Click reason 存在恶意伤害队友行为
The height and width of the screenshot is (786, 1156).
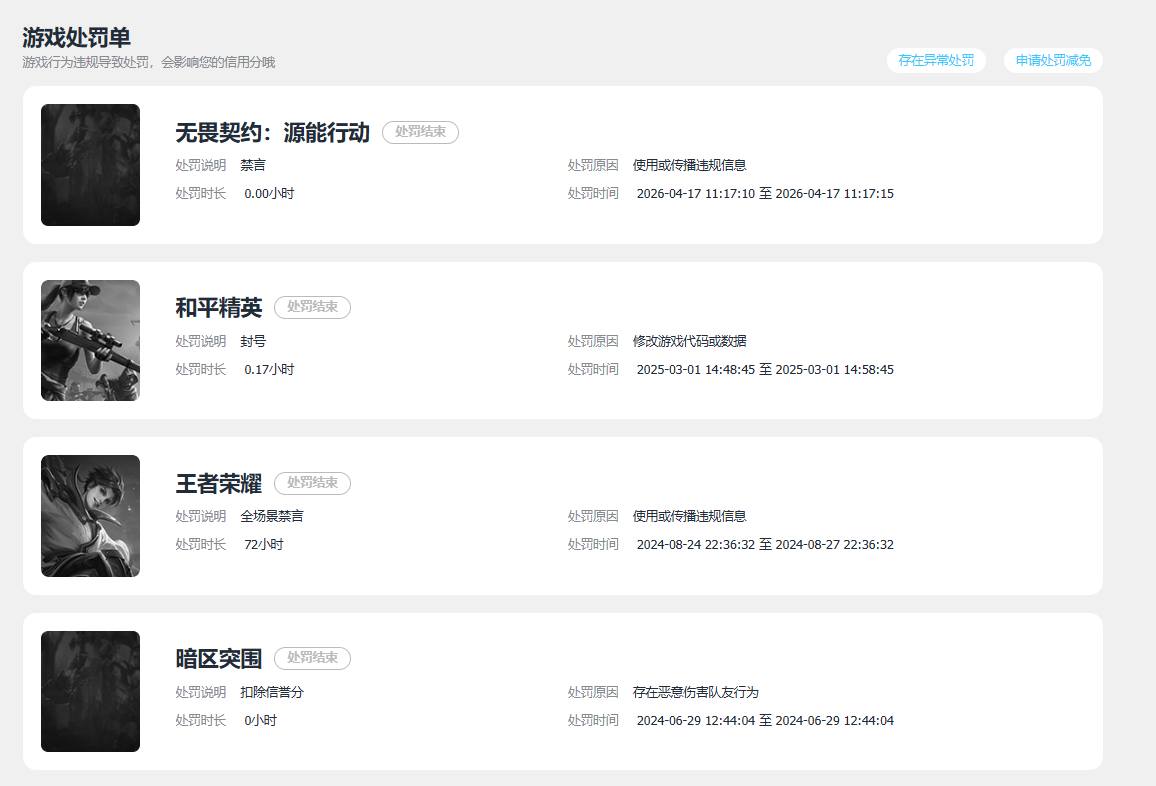(696, 692)
